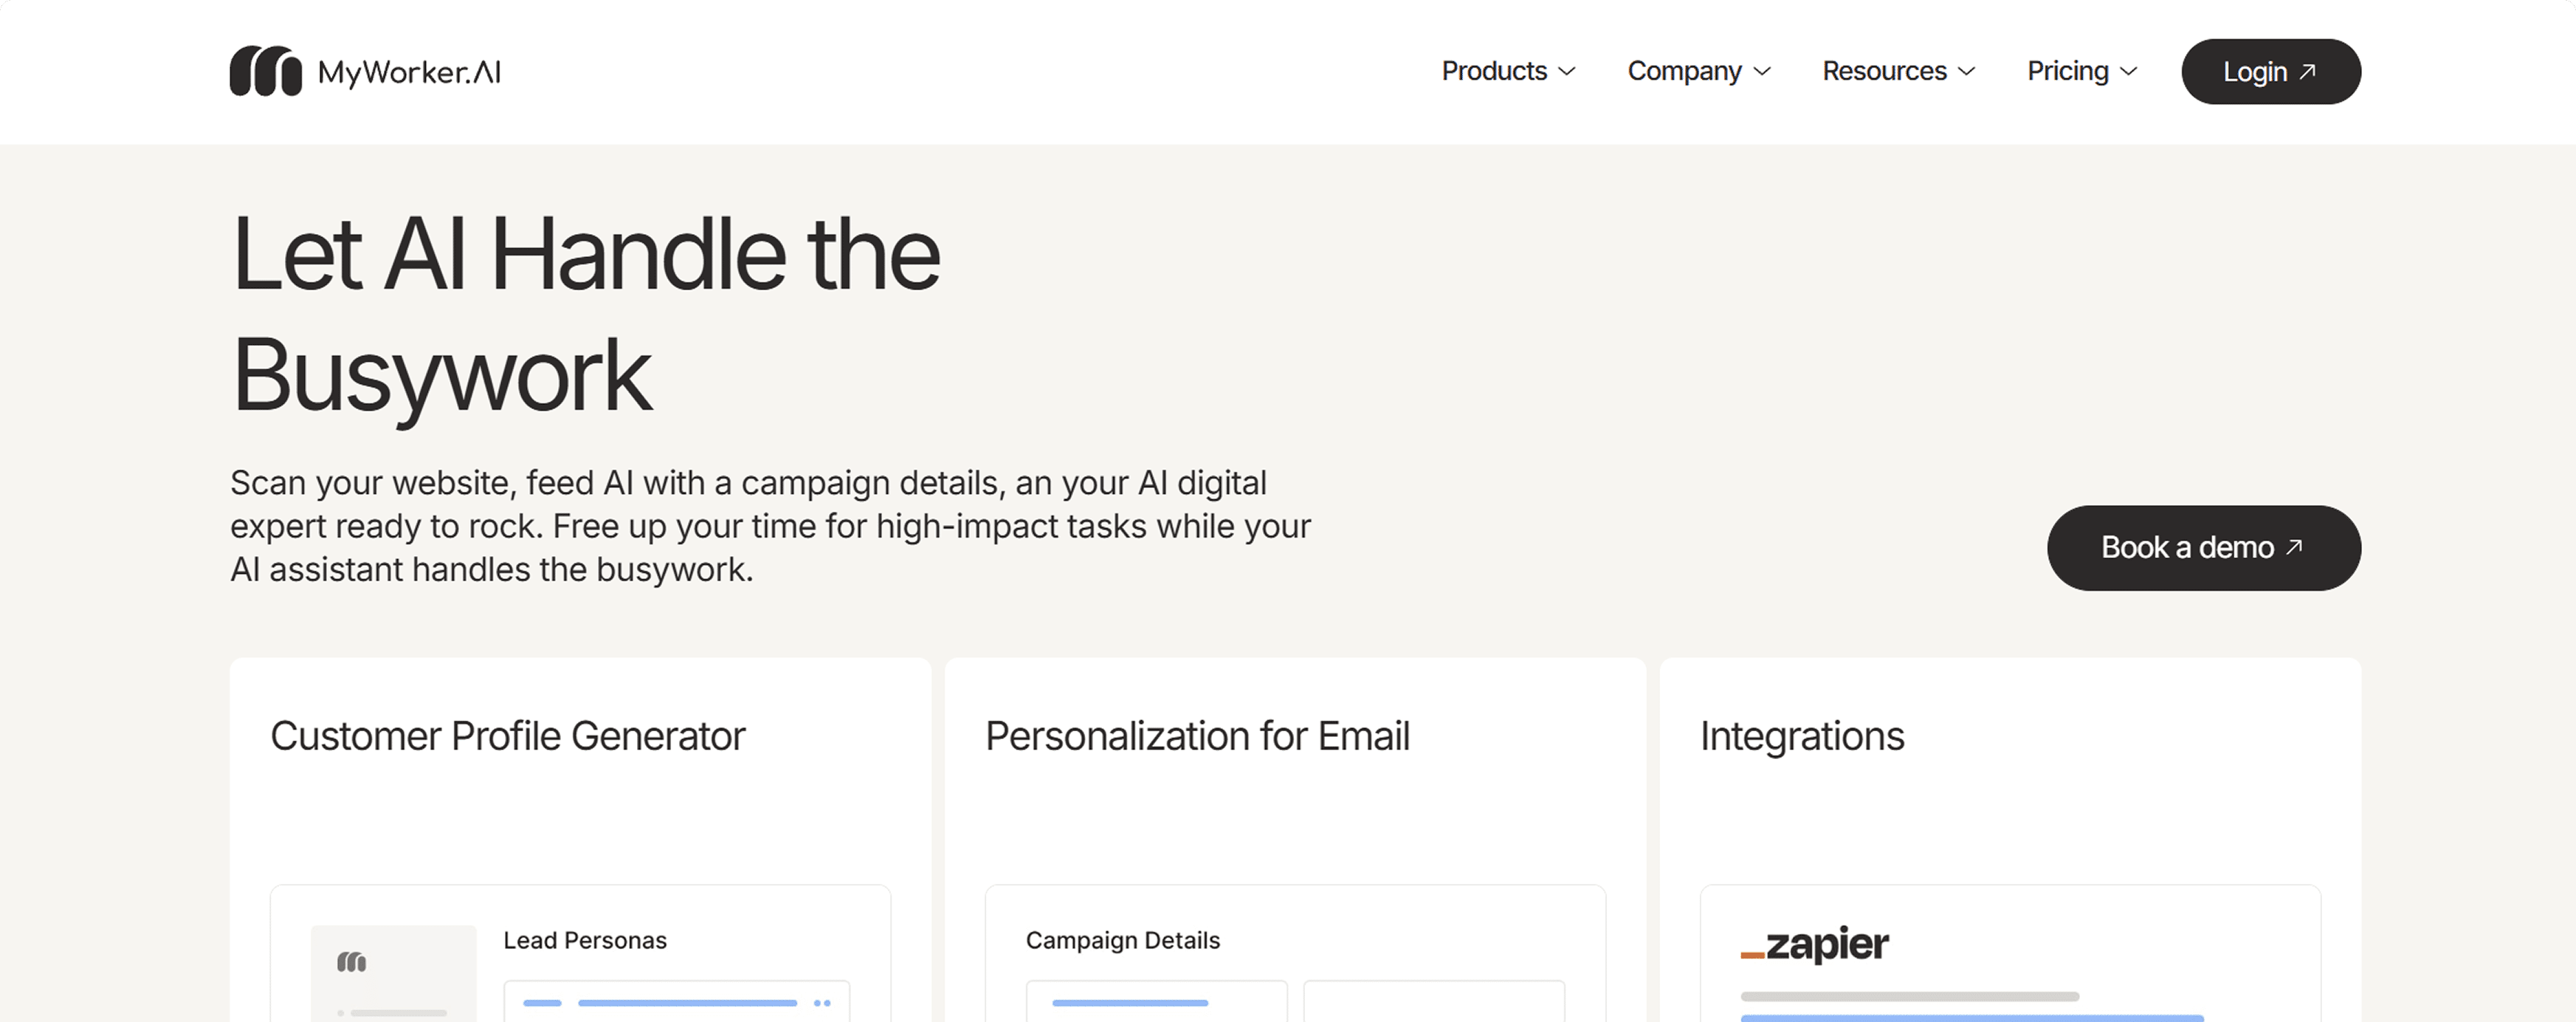This screenshot has height=1022, width=2576.
Task: Click the small gray MyWorker icon in the persona panel
Action: click(x=351, y=962)
